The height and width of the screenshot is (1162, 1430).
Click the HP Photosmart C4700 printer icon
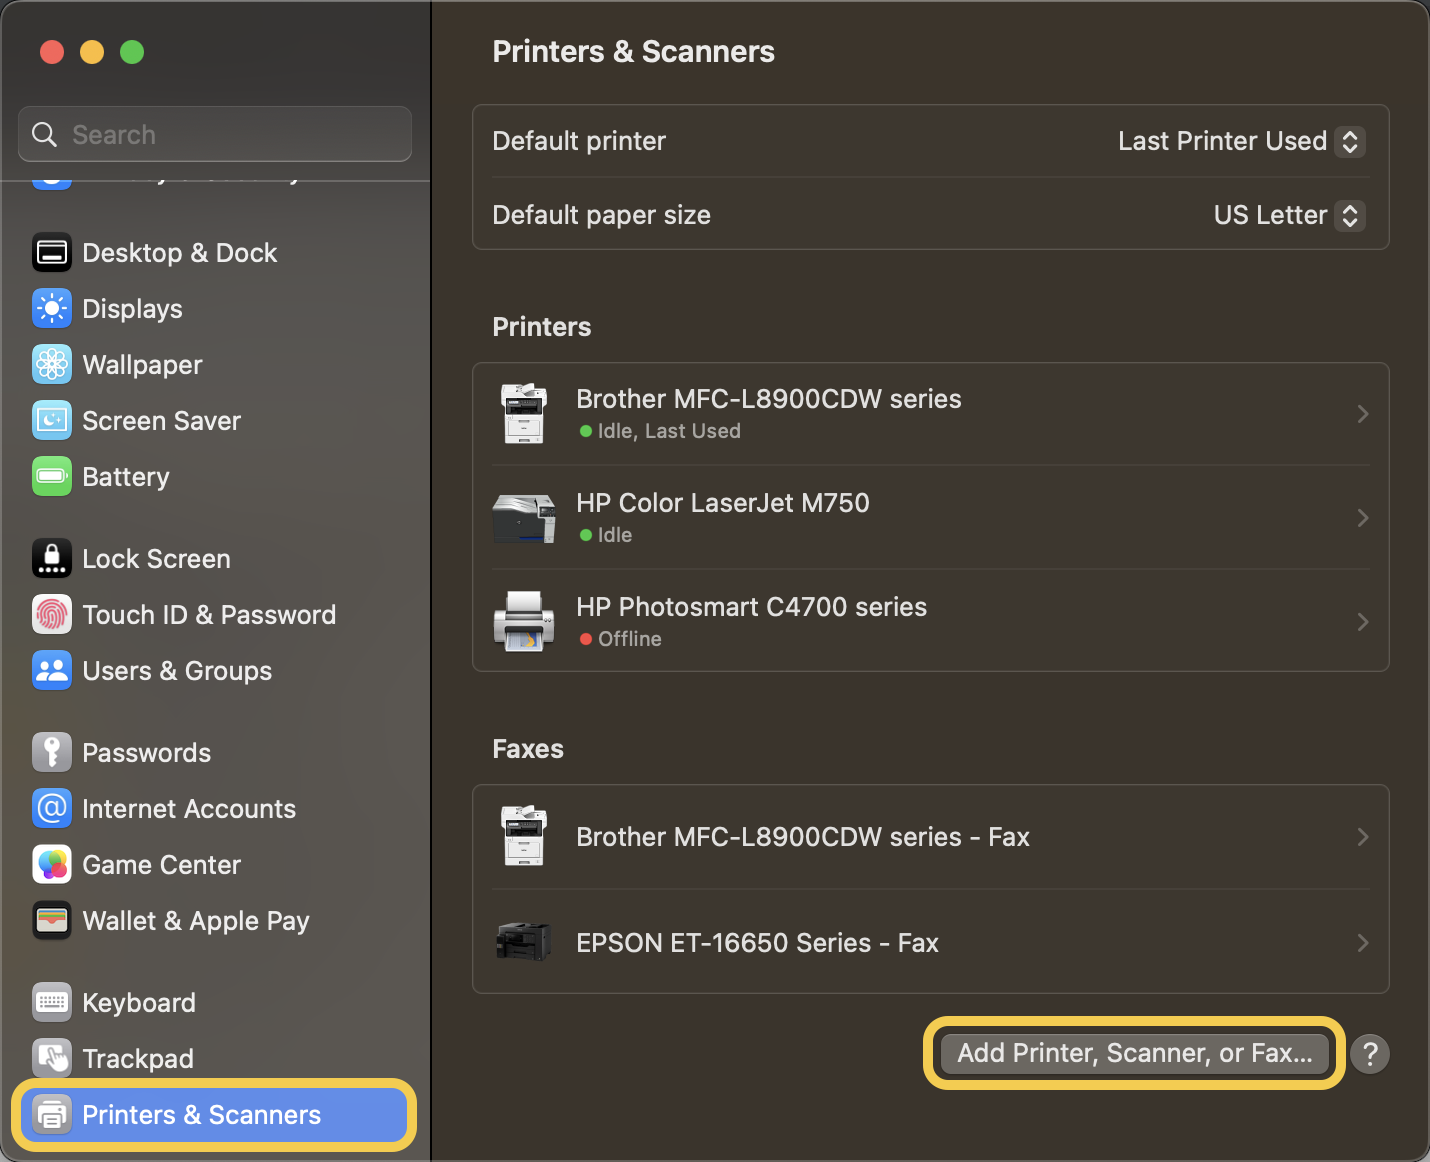(525, 621)
